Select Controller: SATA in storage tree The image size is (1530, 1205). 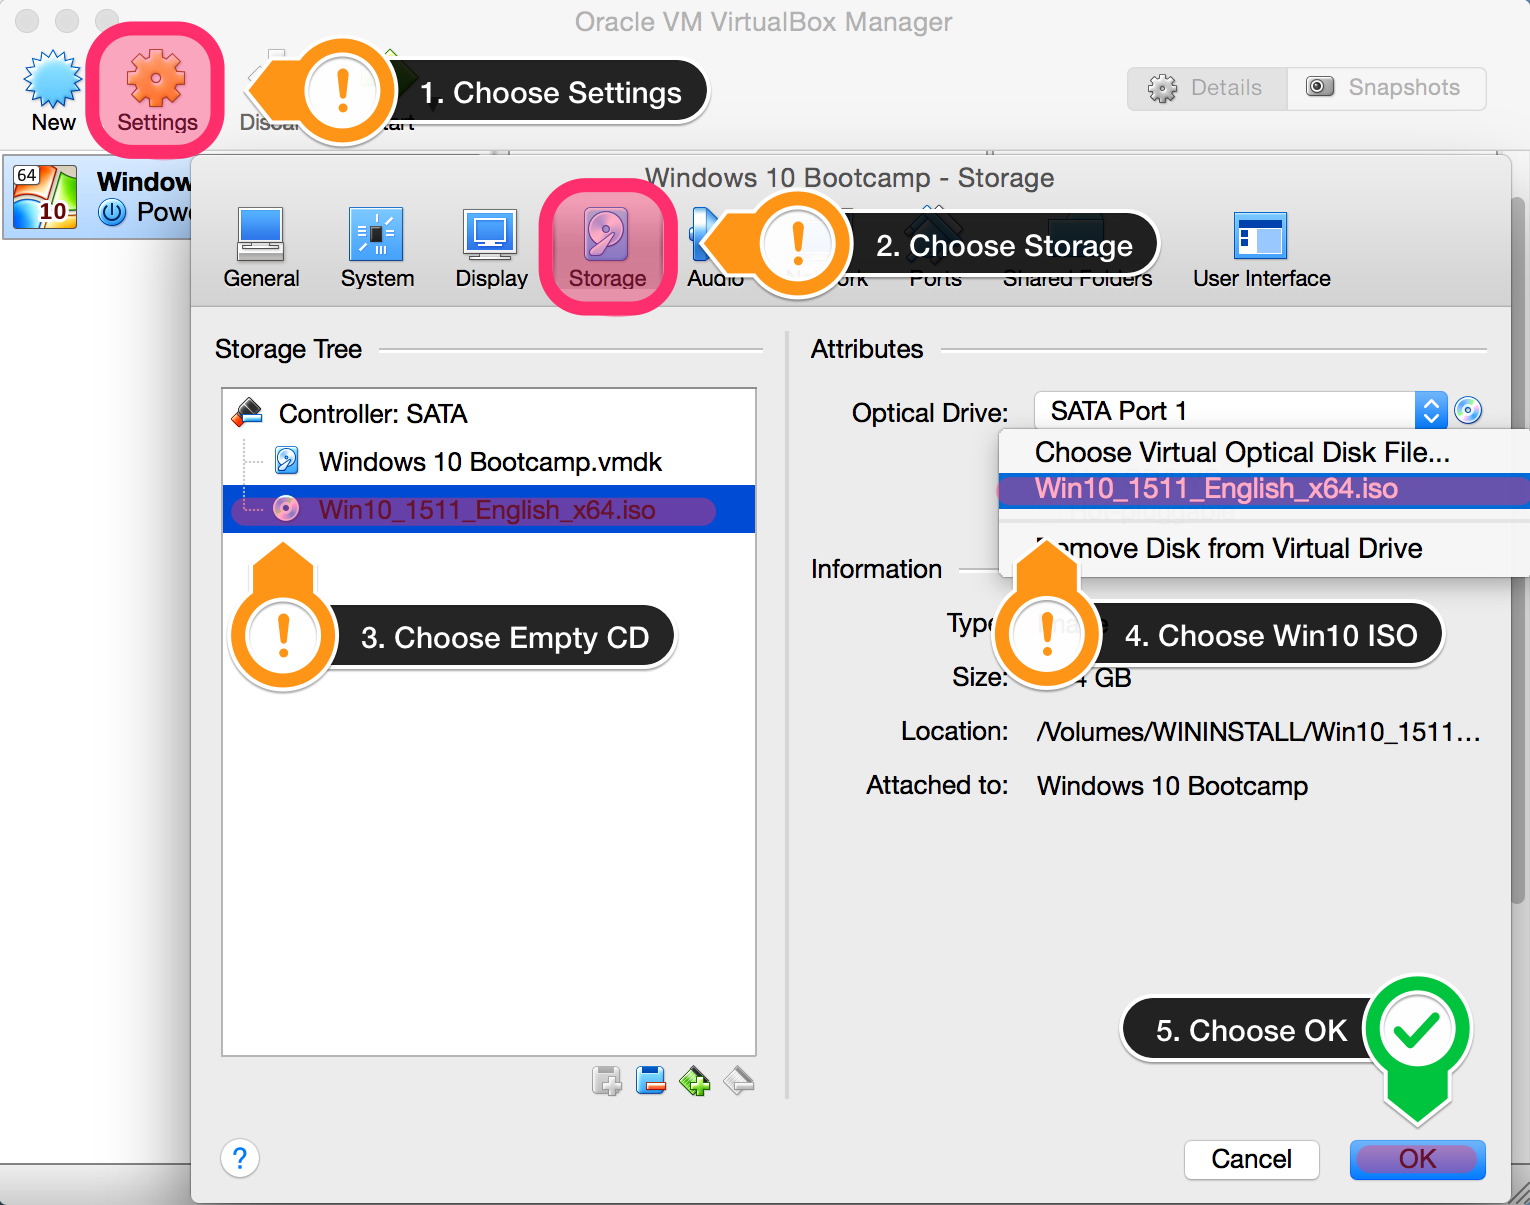[372, 414]
